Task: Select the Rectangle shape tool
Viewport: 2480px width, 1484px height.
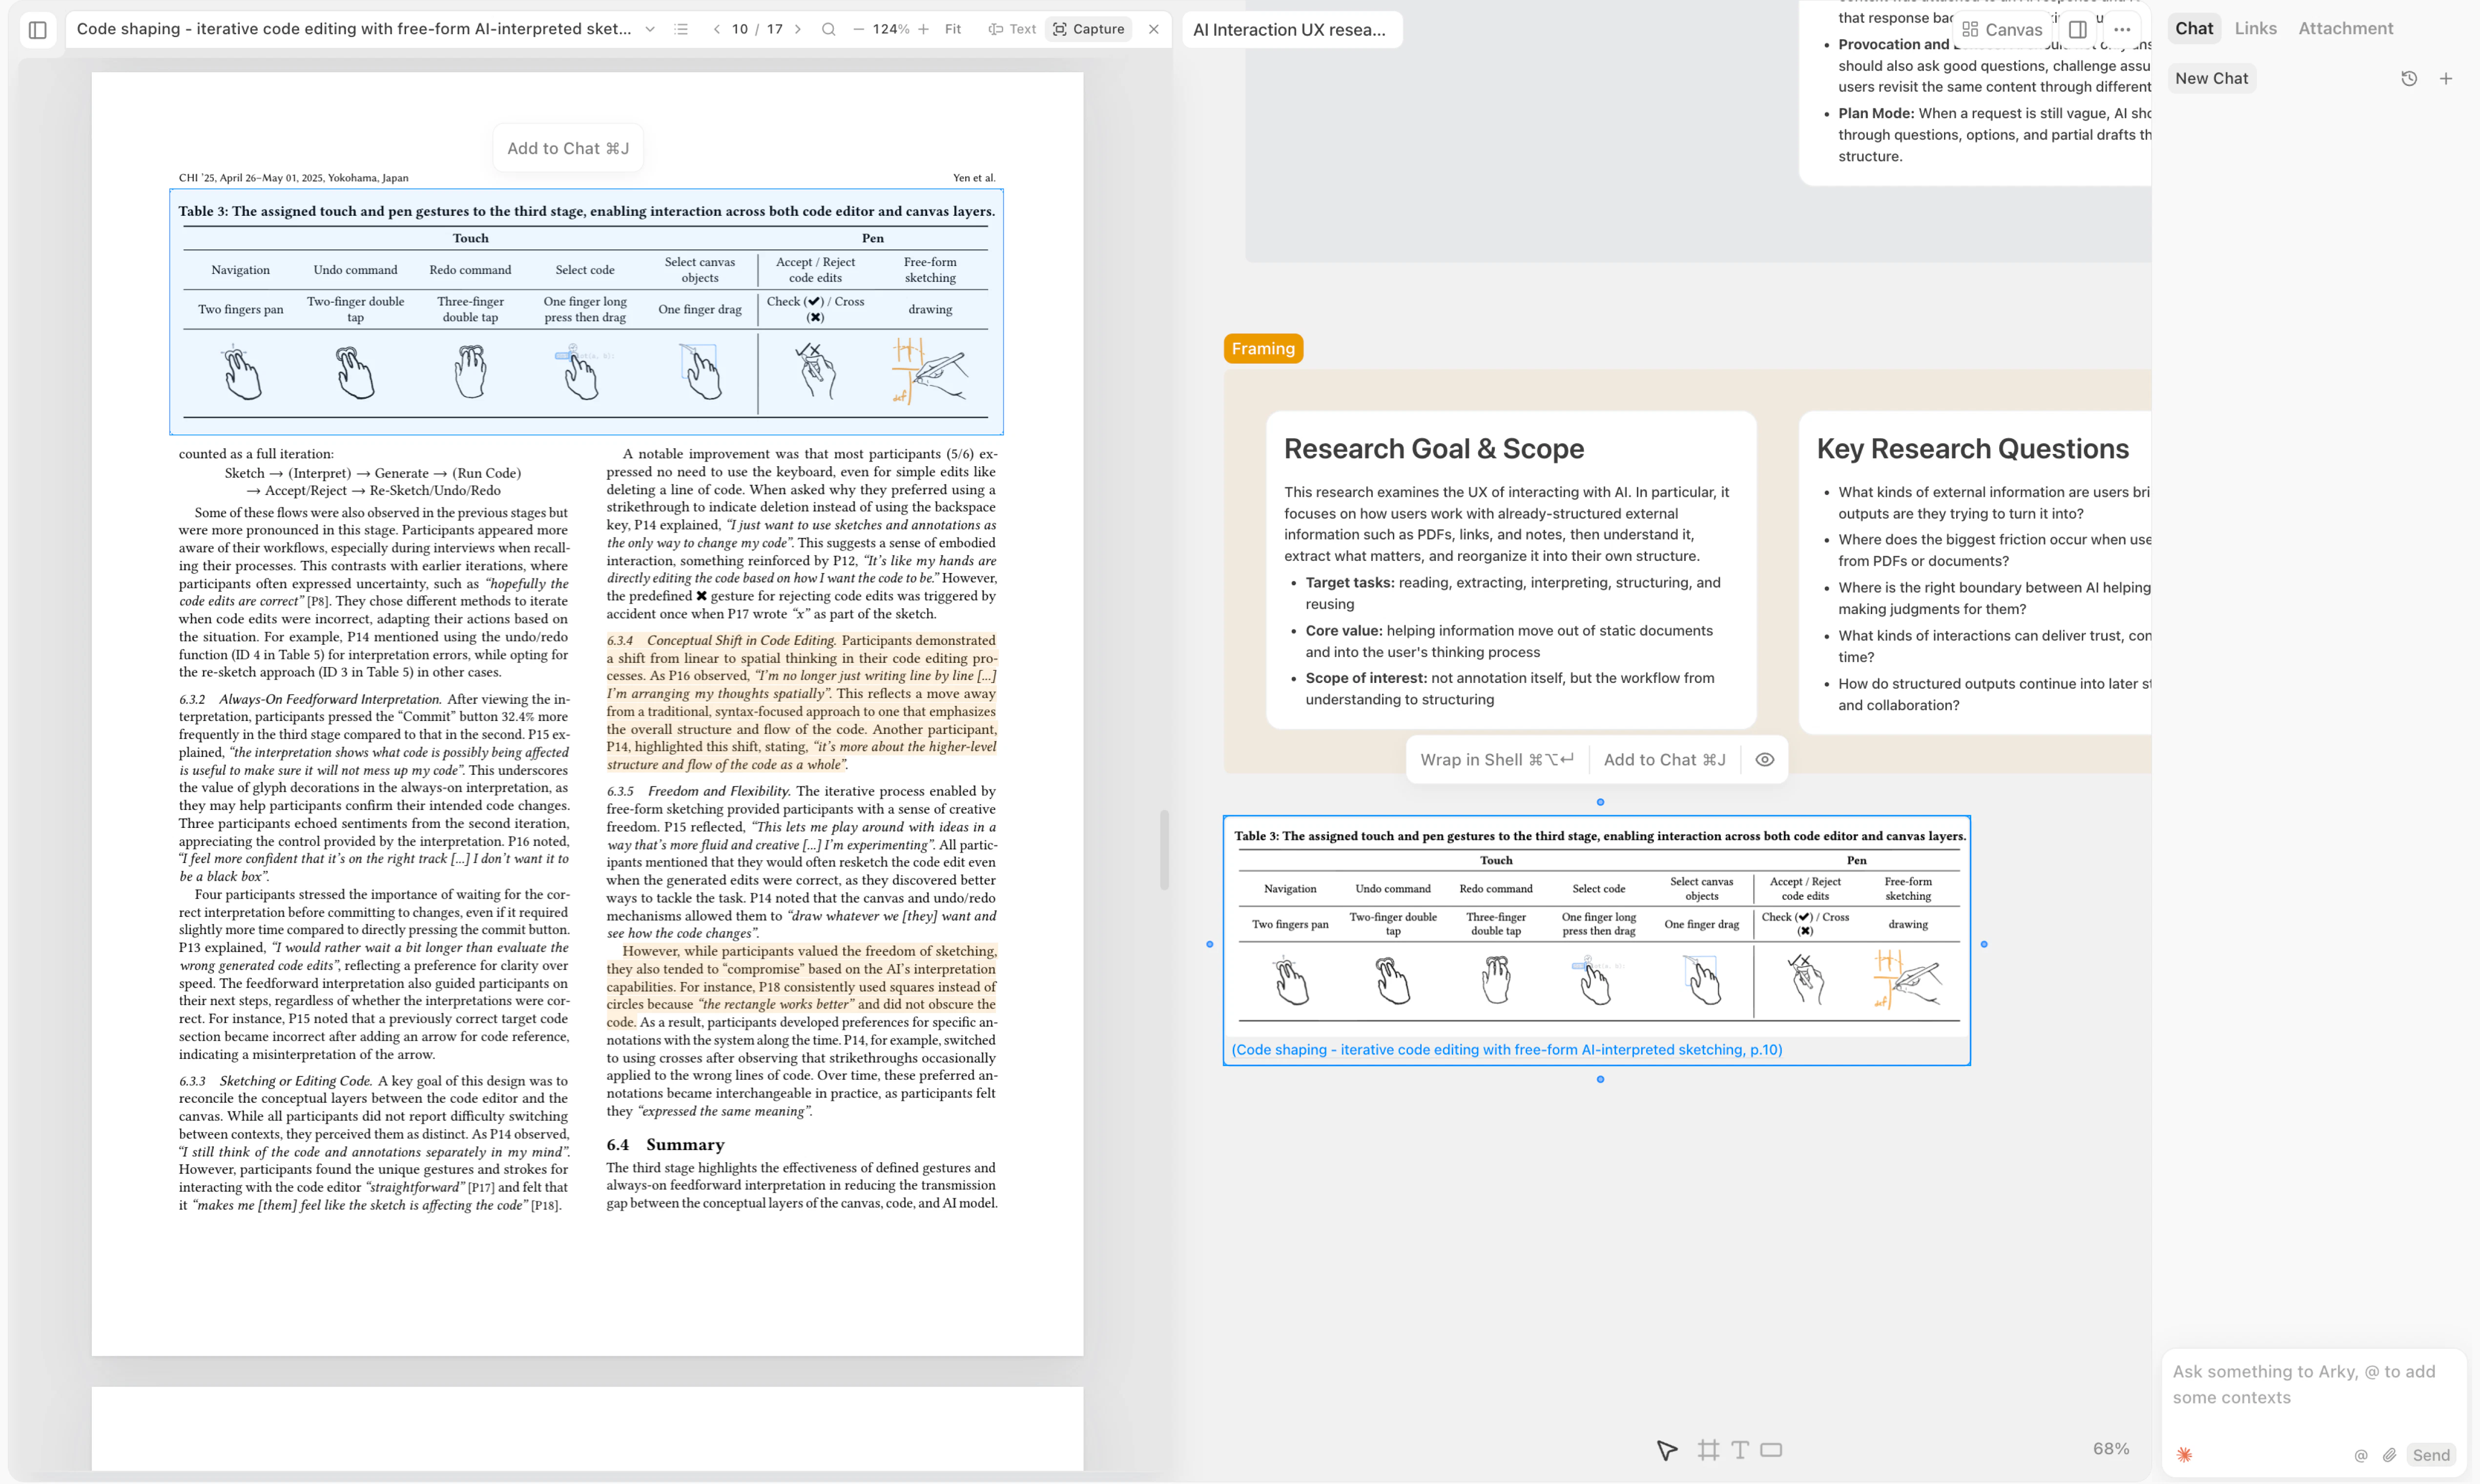Action: click(x=1771, y=1450)
